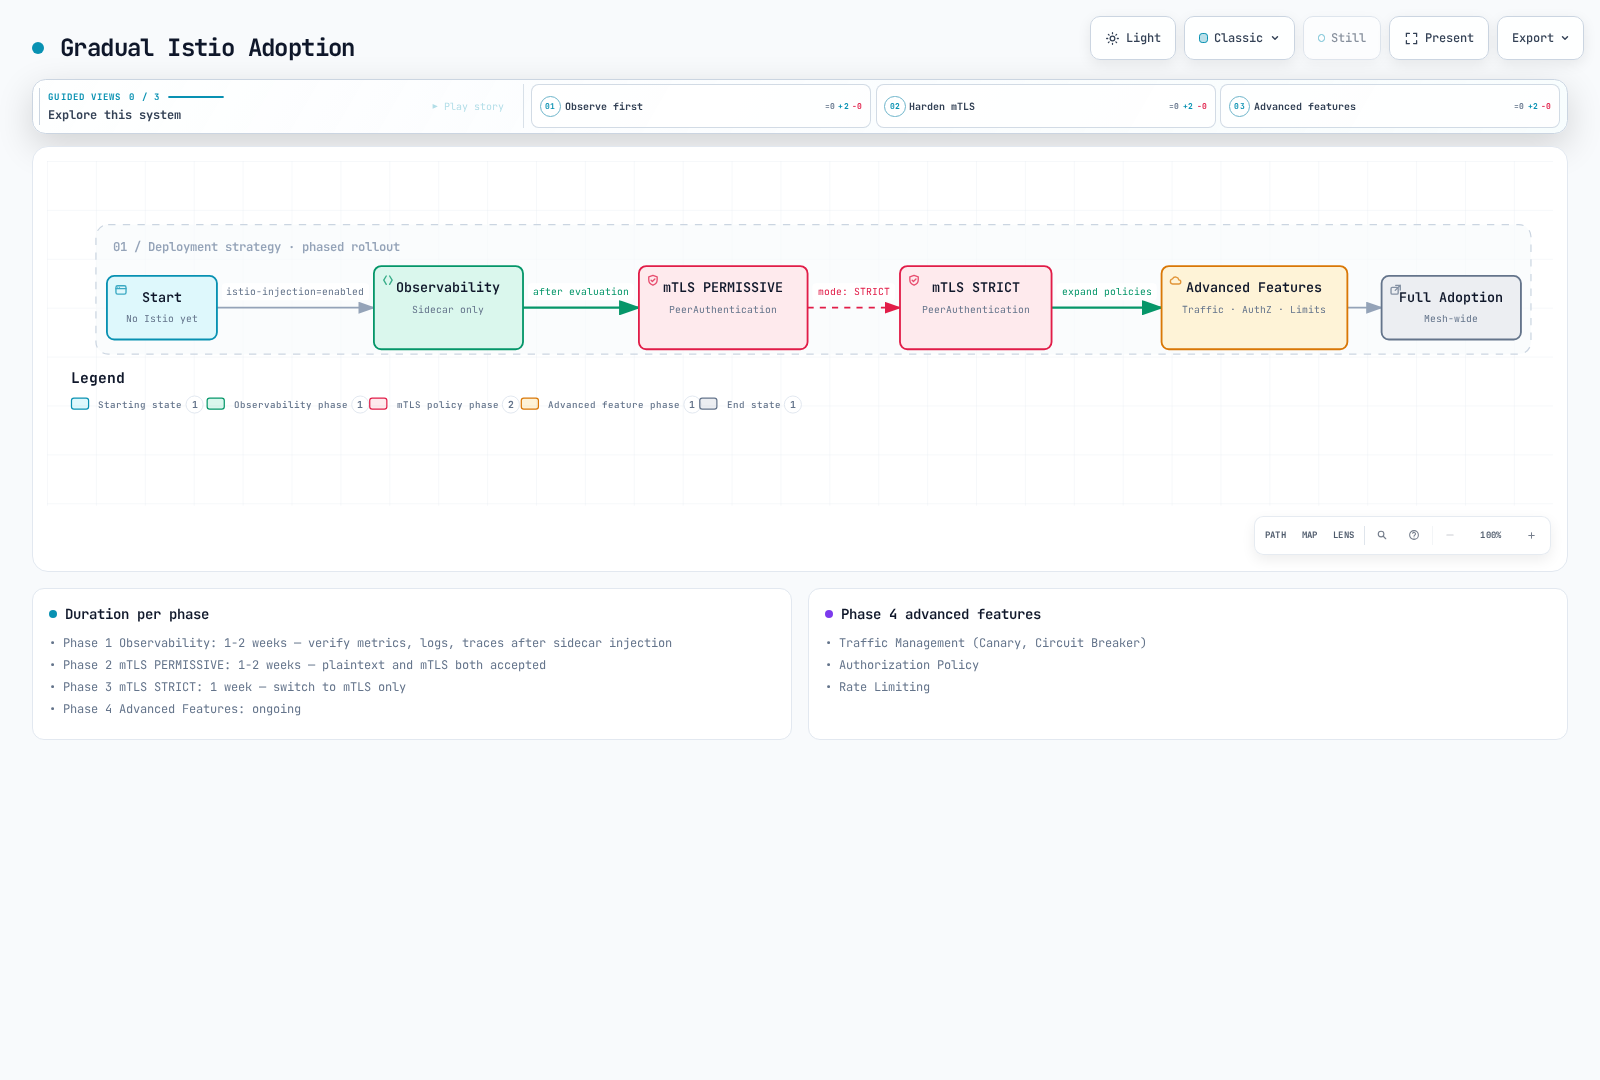Enable LENS mode in canvas toolbar
Screen dimensions: 1600x1080
click(1343, 535)
